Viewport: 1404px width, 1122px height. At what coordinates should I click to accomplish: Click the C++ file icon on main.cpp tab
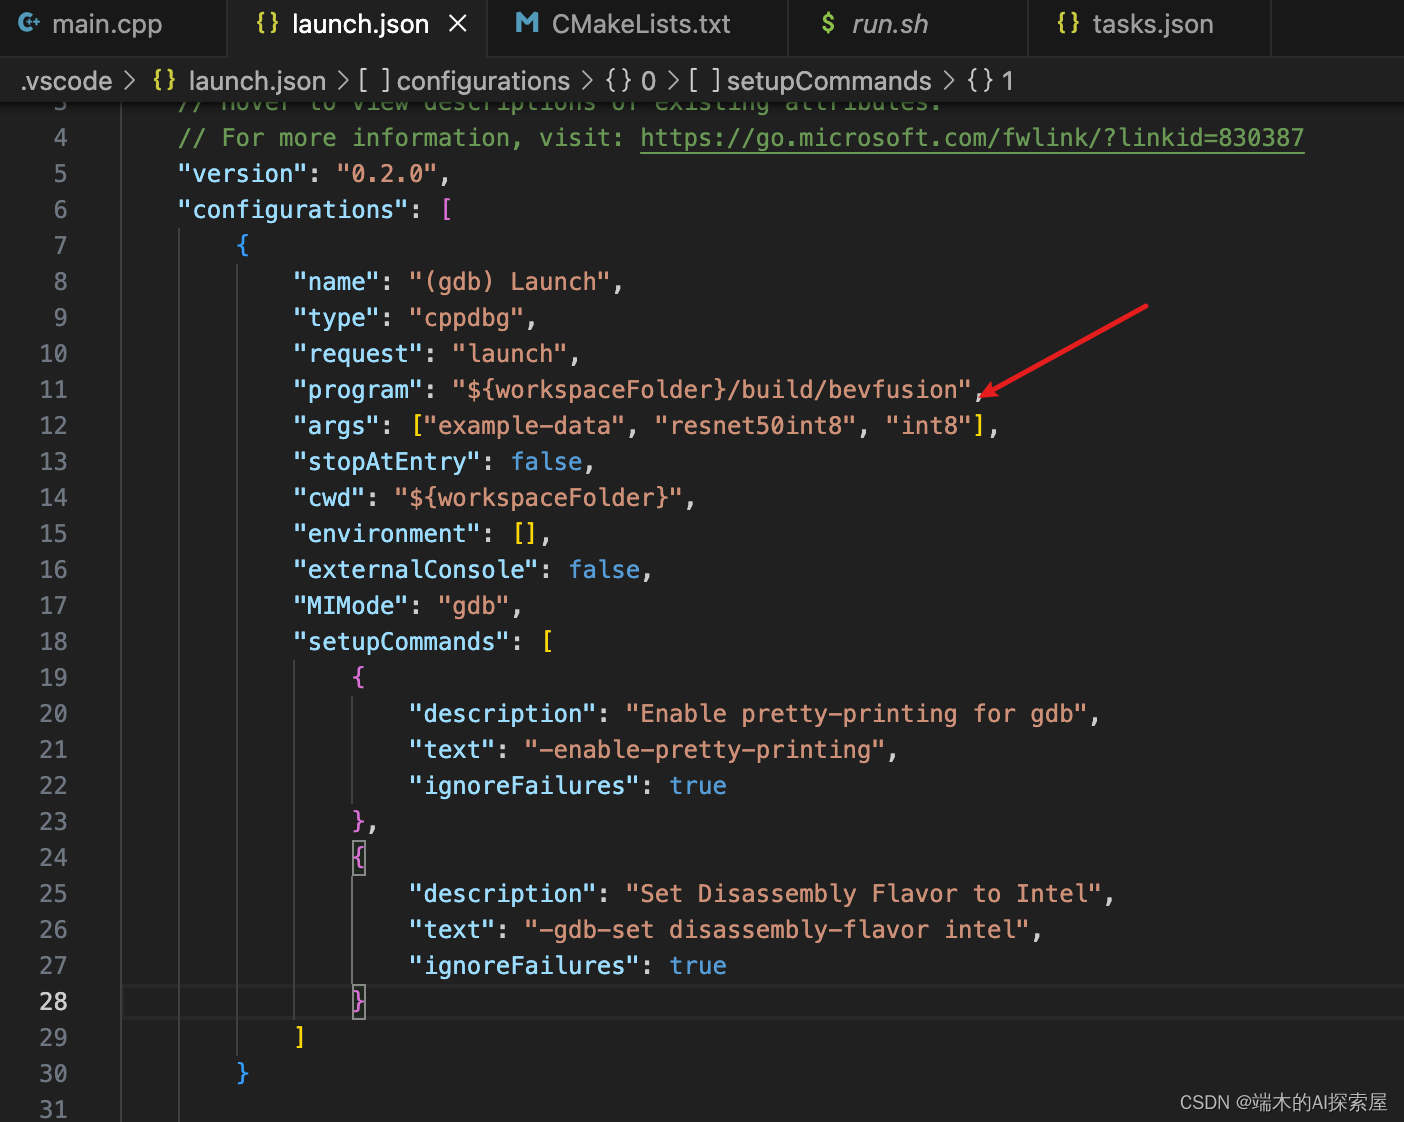point(29,24)
